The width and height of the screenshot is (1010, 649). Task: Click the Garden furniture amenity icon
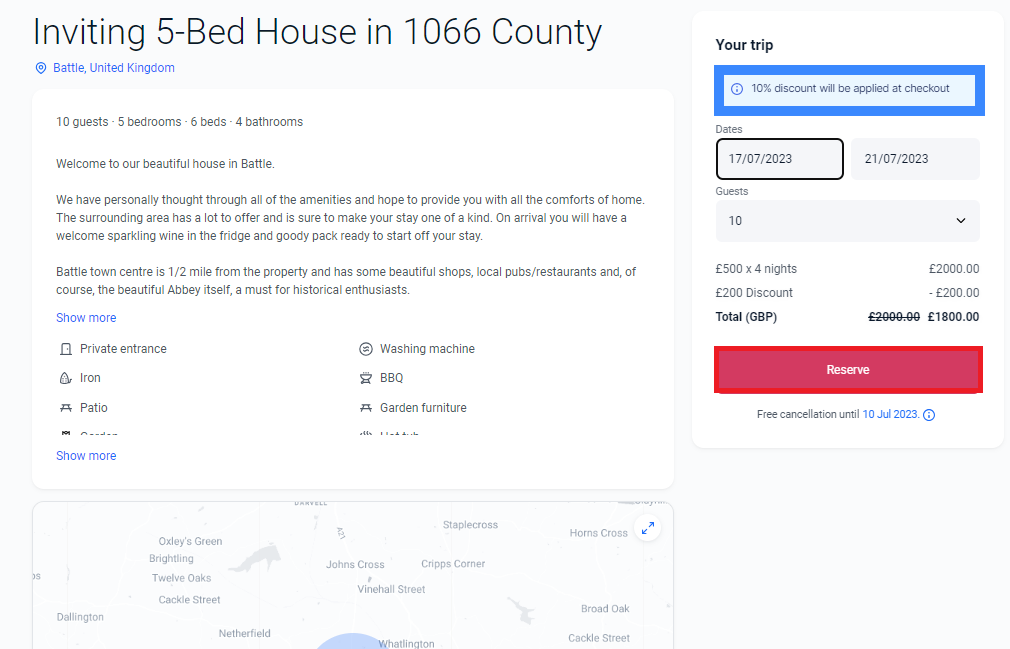pos(365,407)
